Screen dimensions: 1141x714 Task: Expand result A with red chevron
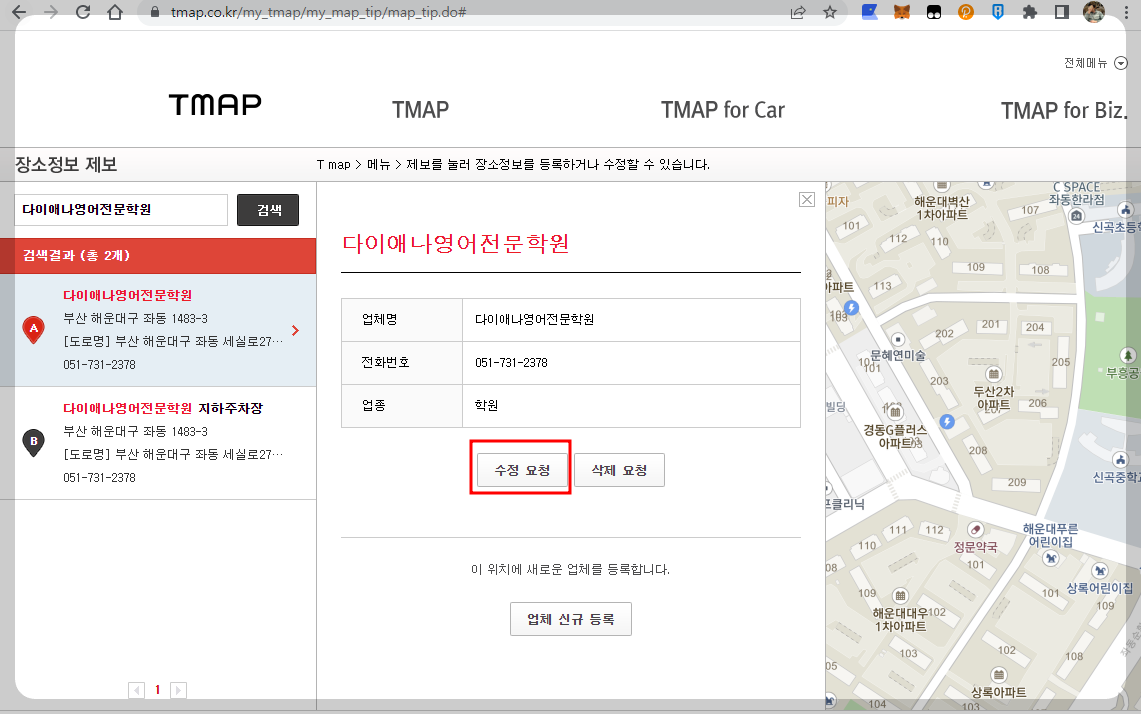point(295,330)
